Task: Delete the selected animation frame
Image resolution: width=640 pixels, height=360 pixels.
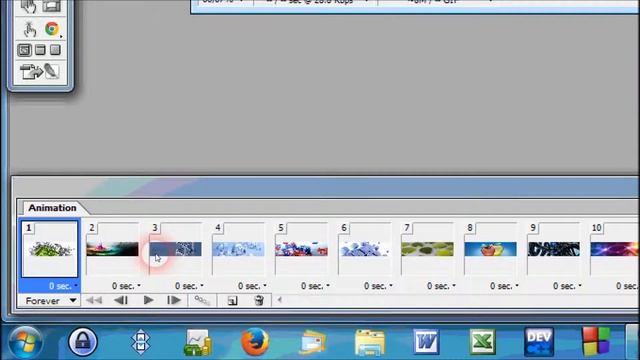Action: point(259,300)
